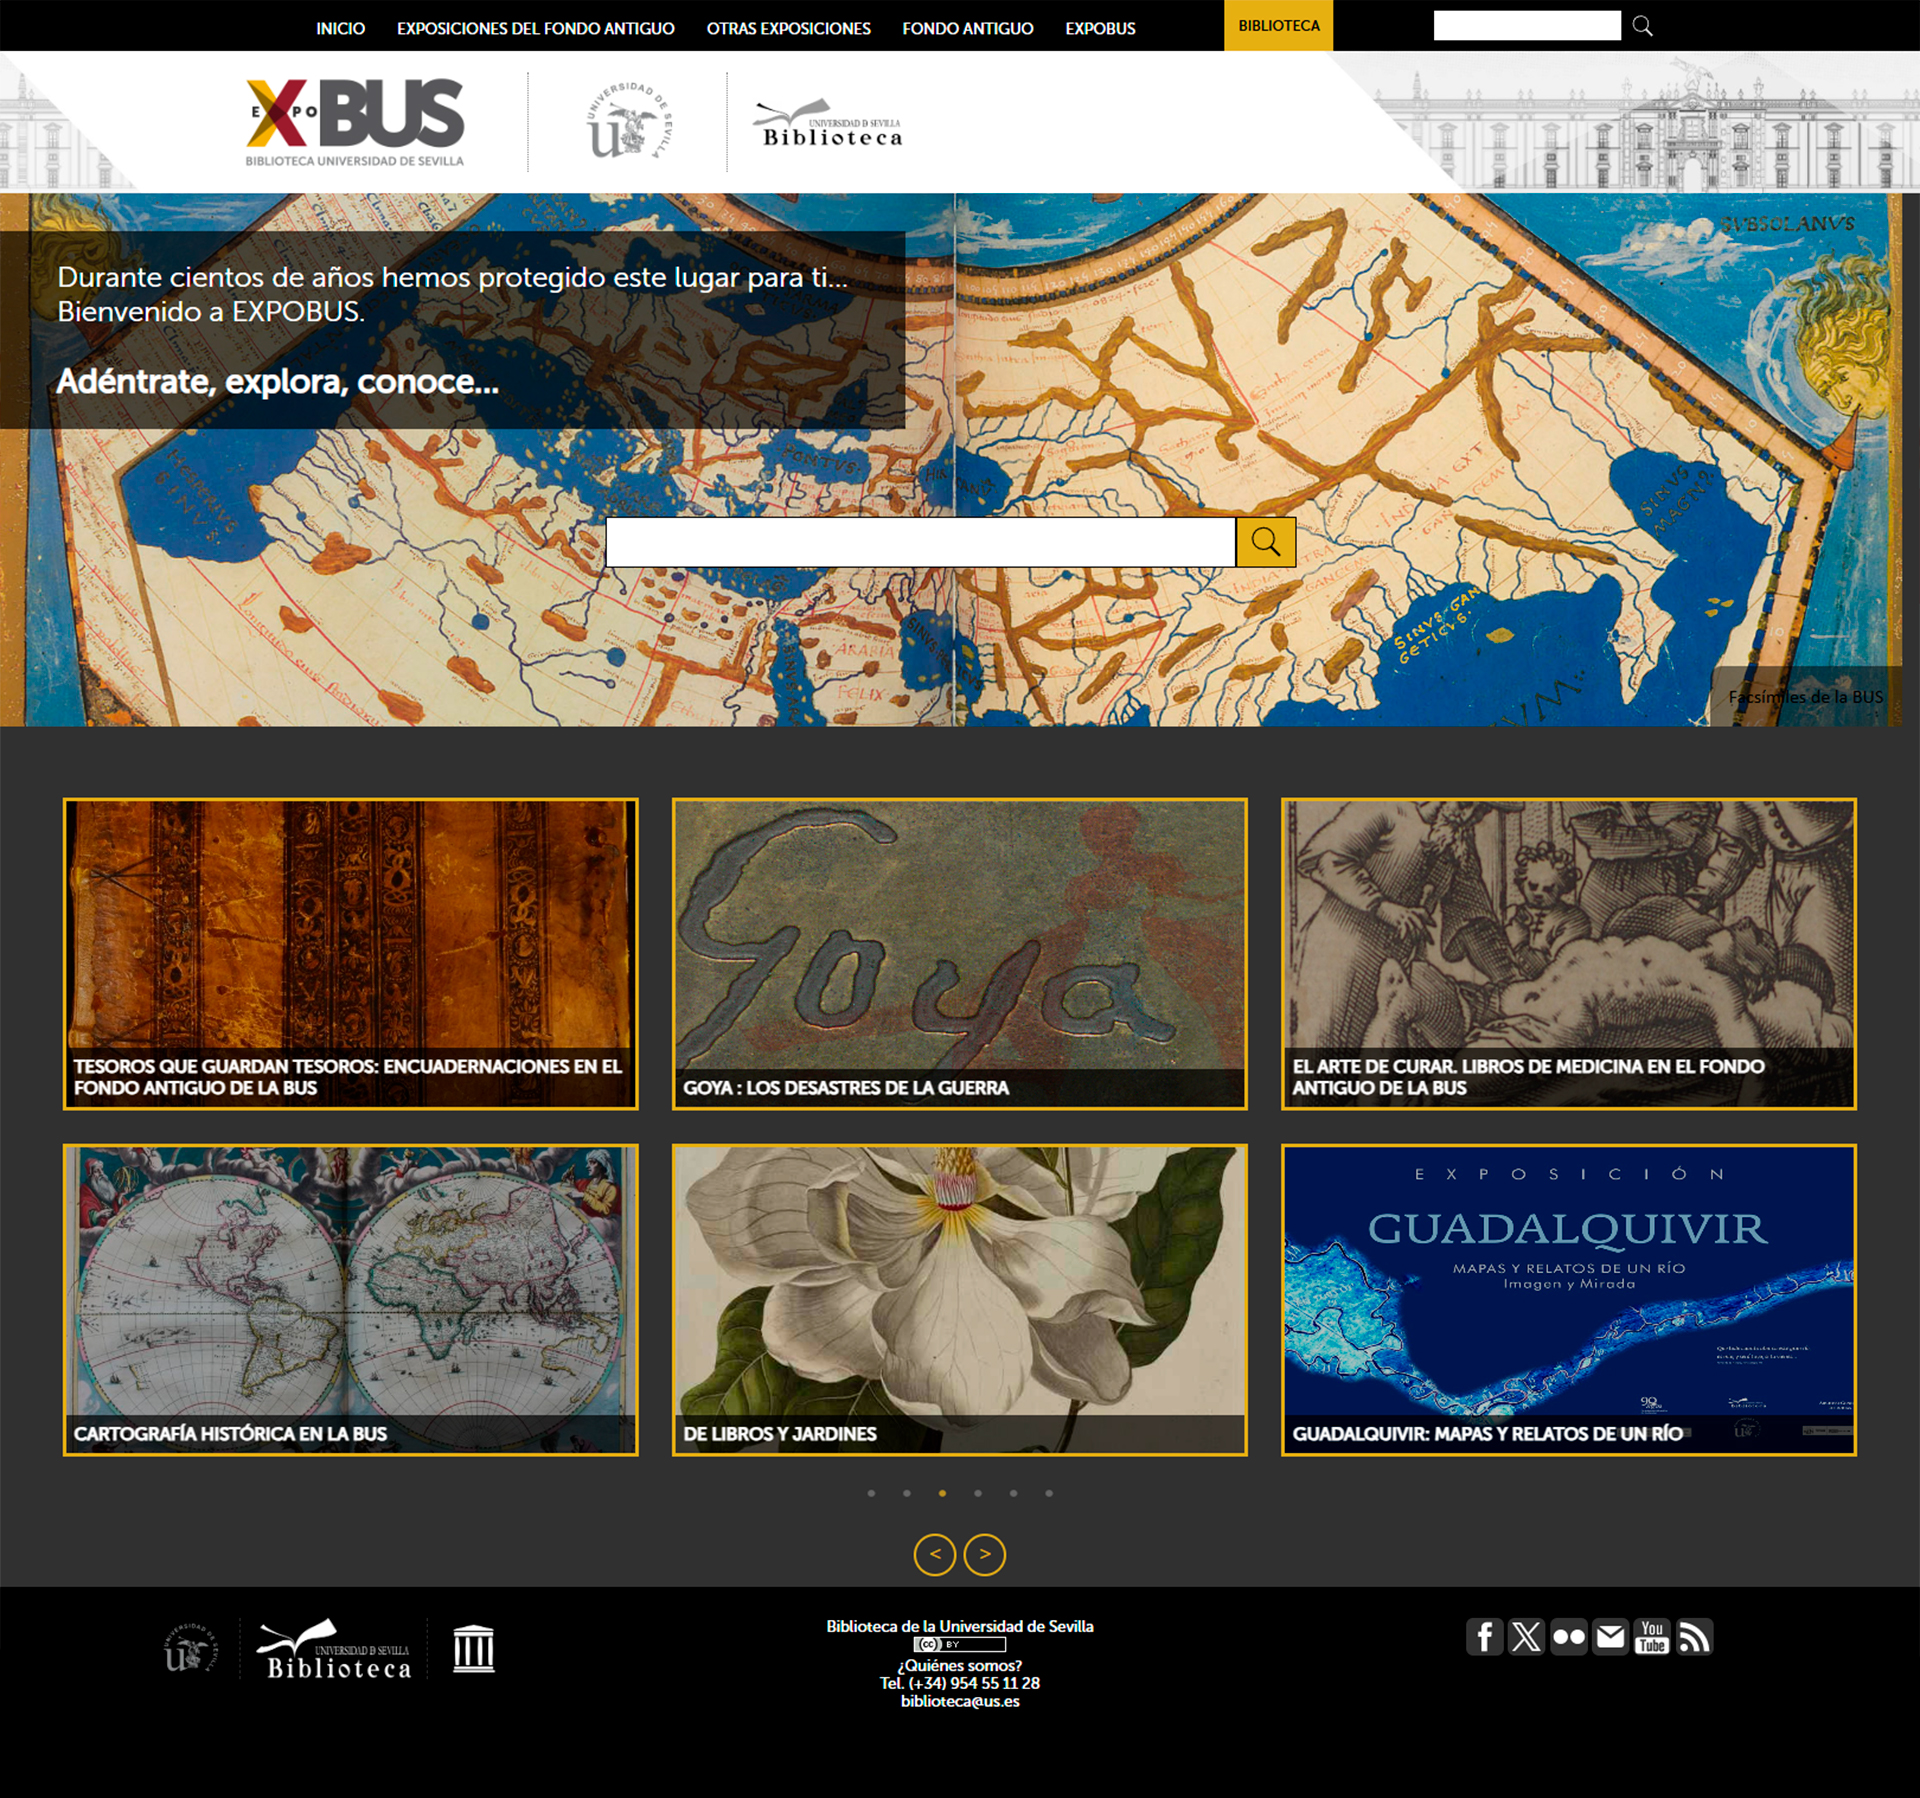Go to previous carousel page arrow
Screen dimensions: 1920x1798
point(935,1554)
